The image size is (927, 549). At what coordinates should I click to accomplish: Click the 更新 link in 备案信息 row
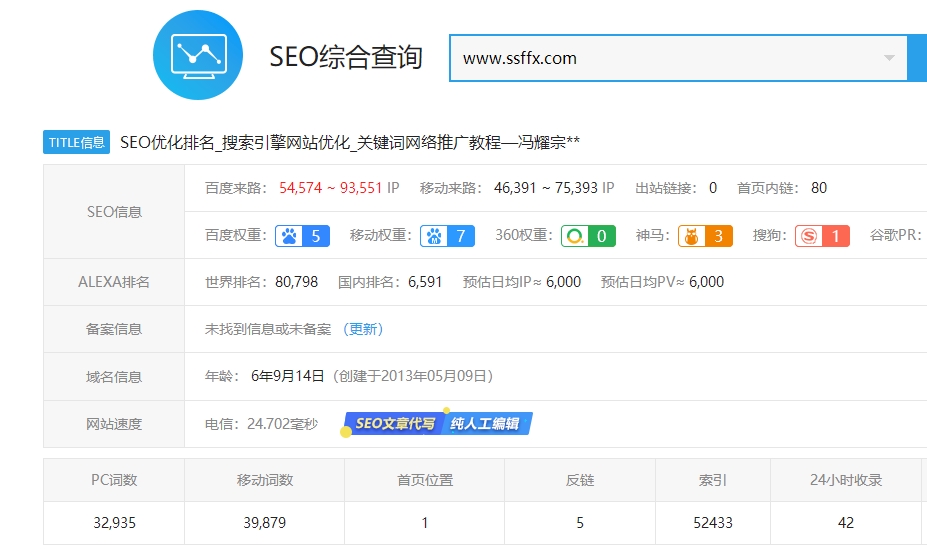click(363, 329)
